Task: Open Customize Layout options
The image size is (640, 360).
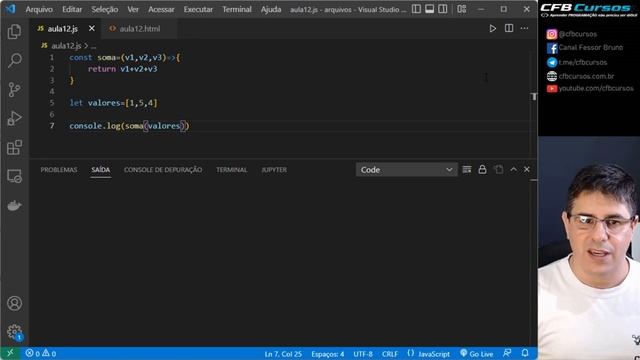Action: (462, 9)
